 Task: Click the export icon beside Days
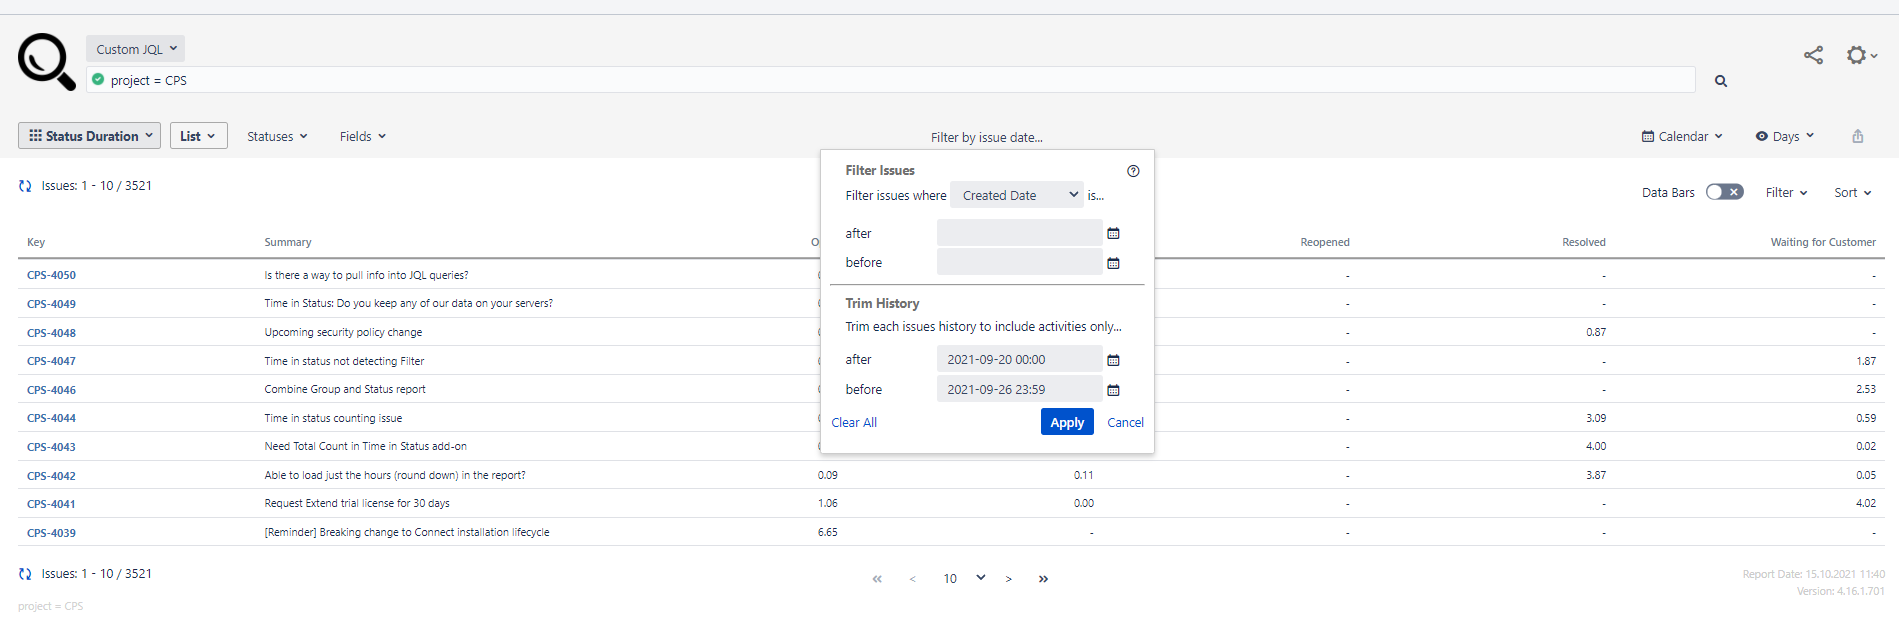tap(1857, 136)
